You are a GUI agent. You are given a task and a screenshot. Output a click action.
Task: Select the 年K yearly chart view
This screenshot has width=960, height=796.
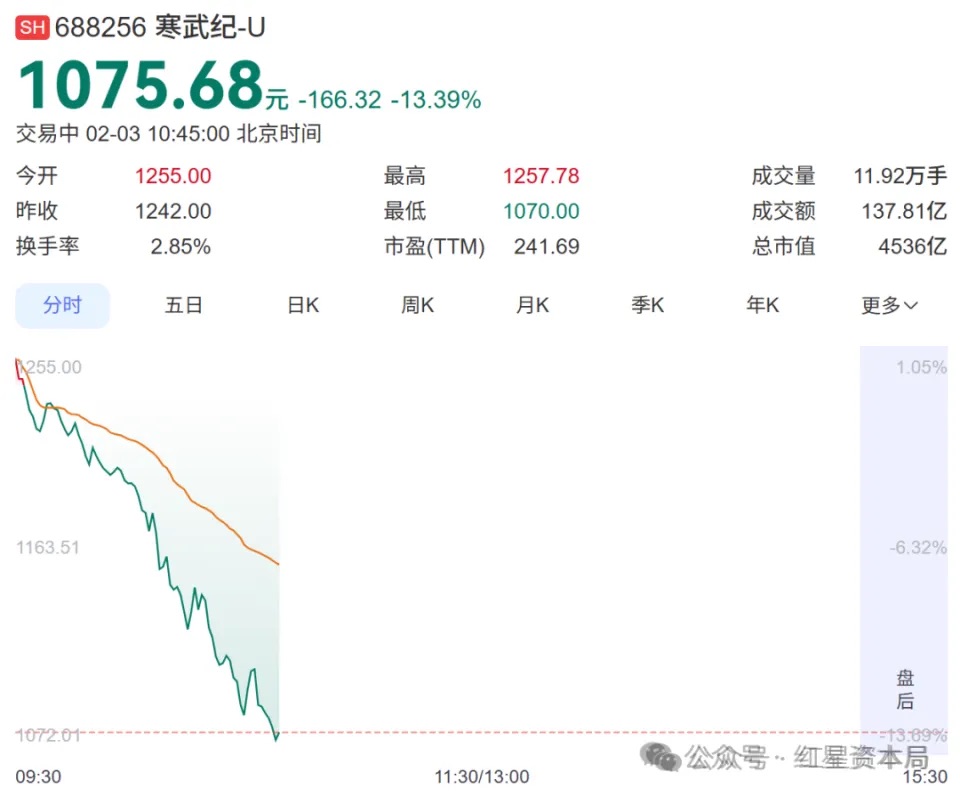pos(761,306)
